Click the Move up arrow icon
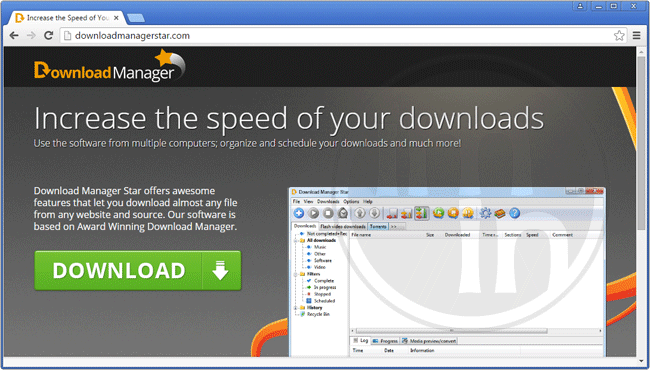Viewport: 650px width, 370px height. click(x=360, y=213)
